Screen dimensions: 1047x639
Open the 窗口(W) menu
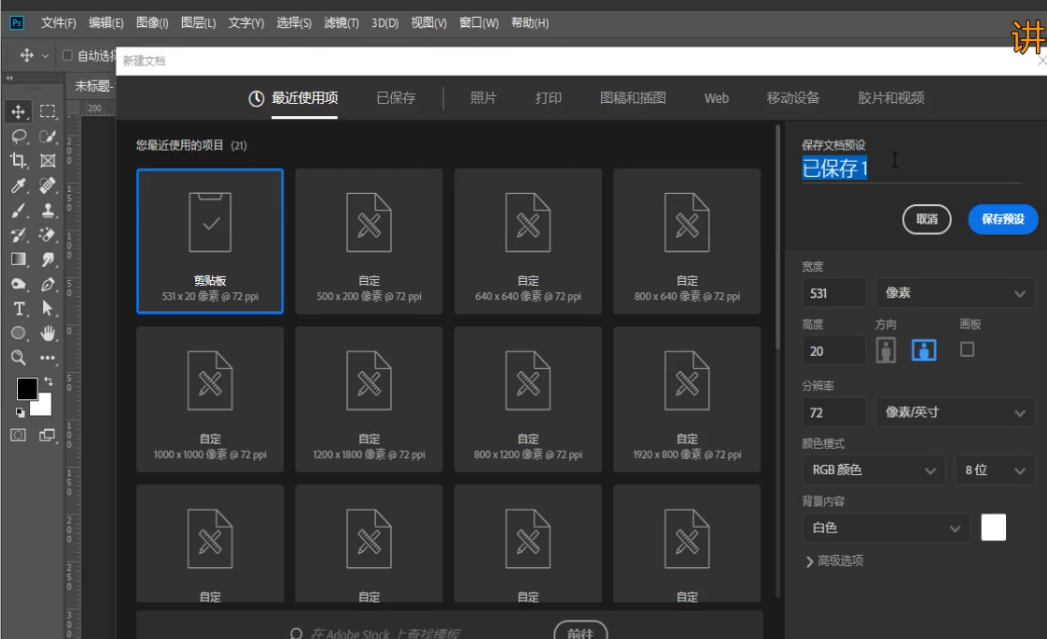(479, 23)
